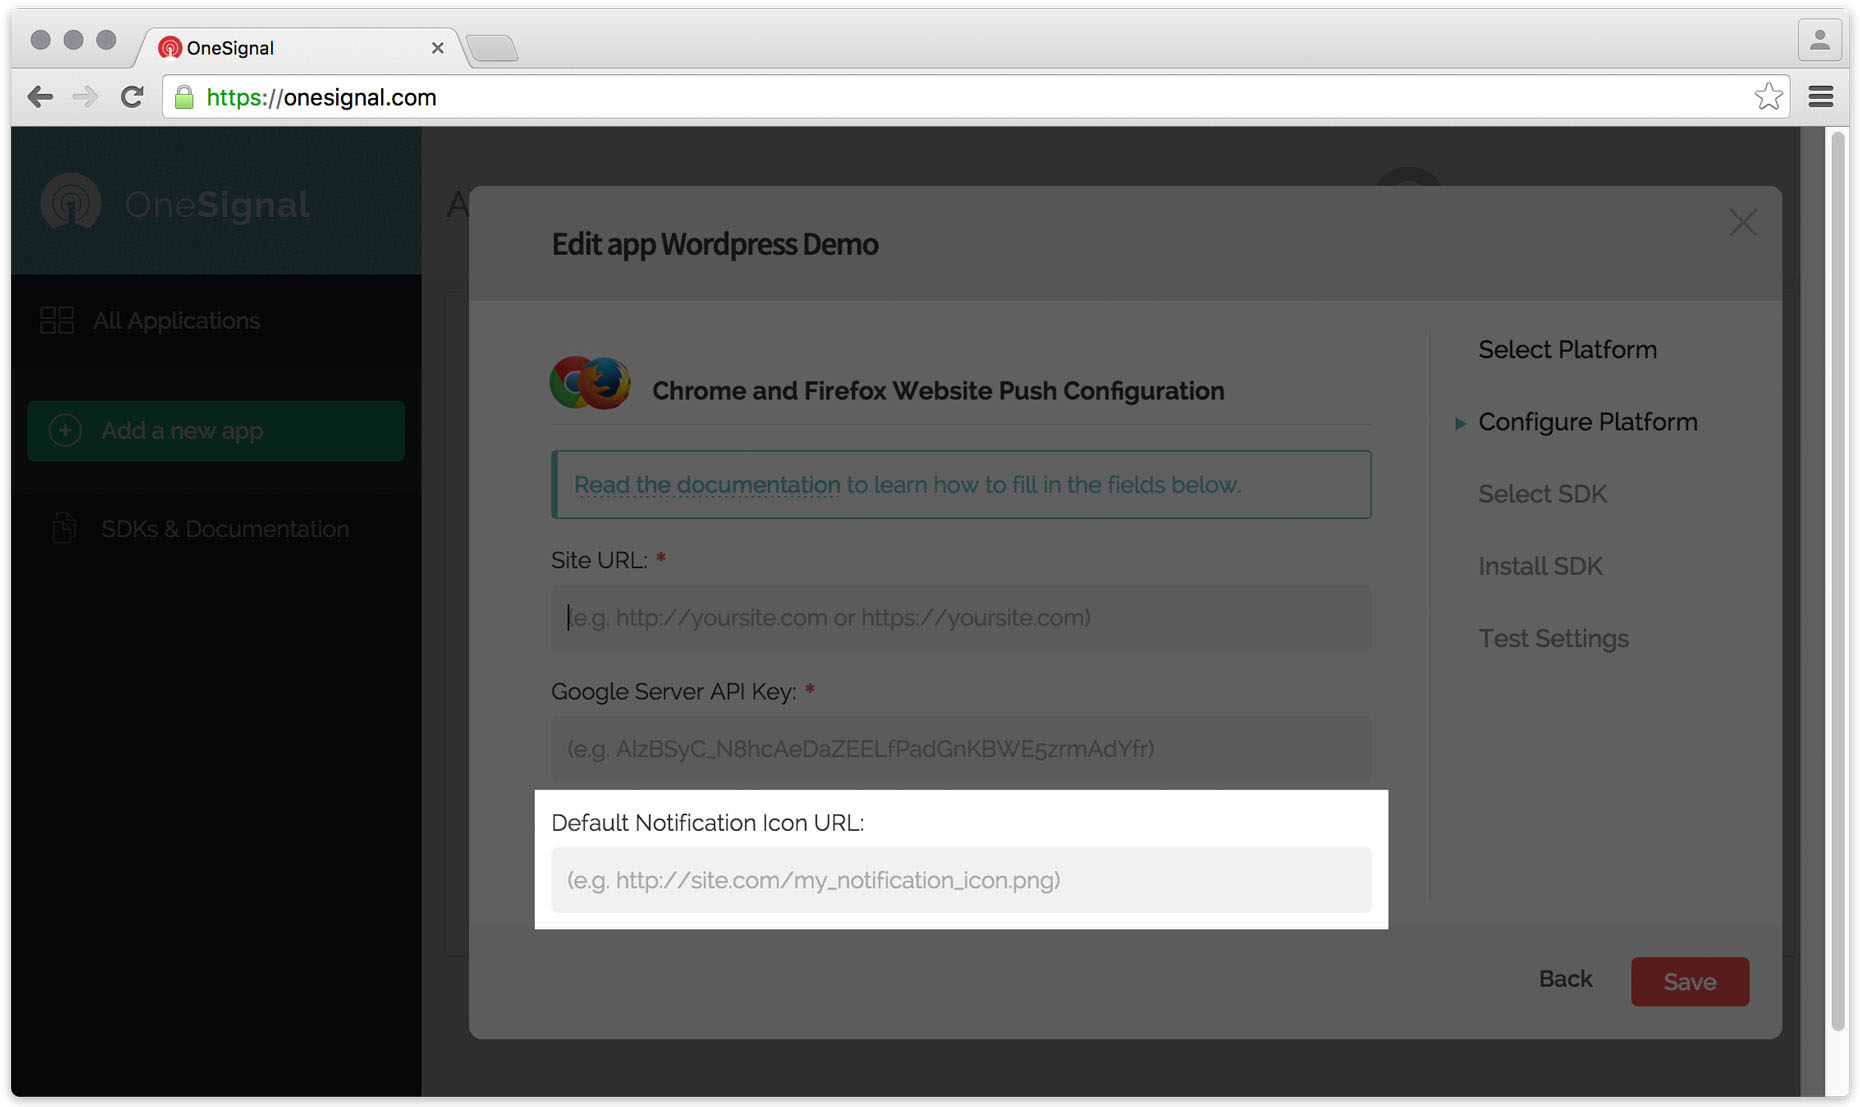This screenshot has height=1107, width=1860.
Task: Go to the Install SDK step
Action: (x=1540, y=566)
